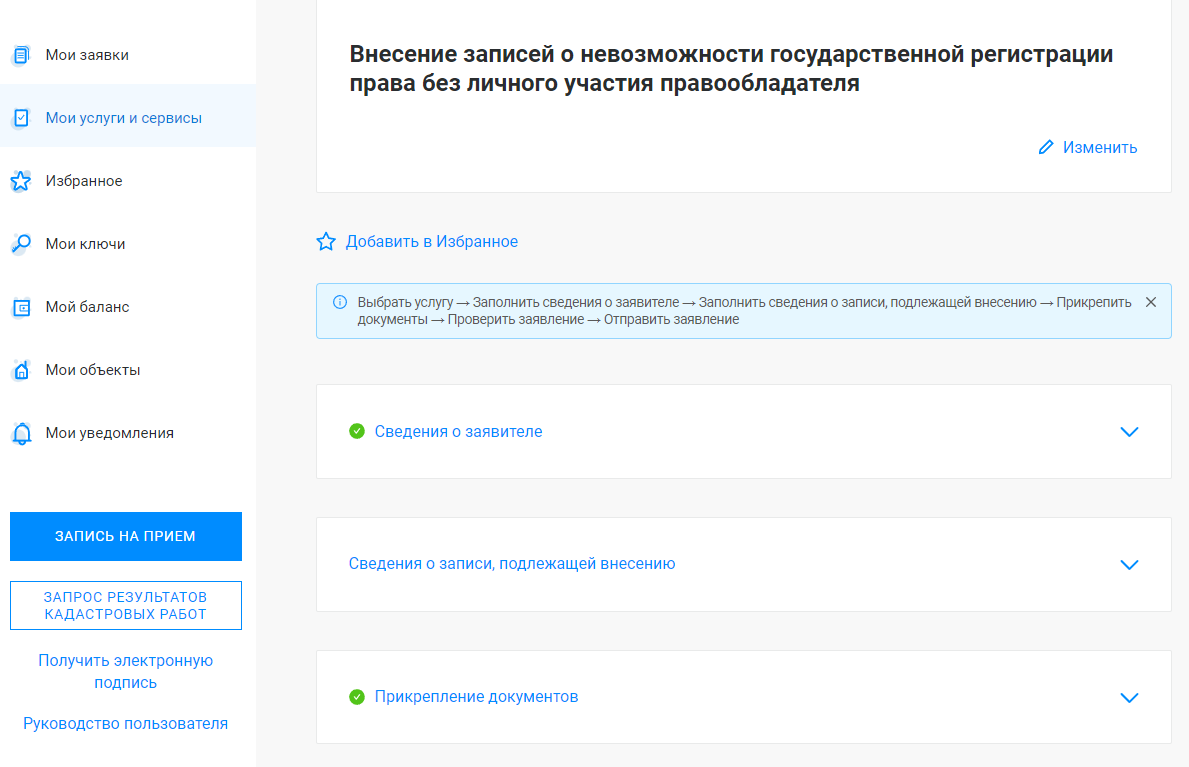Open the Мои заявки sidebar icon
The width and height of the screenshot is (1189, 767).
21,54
